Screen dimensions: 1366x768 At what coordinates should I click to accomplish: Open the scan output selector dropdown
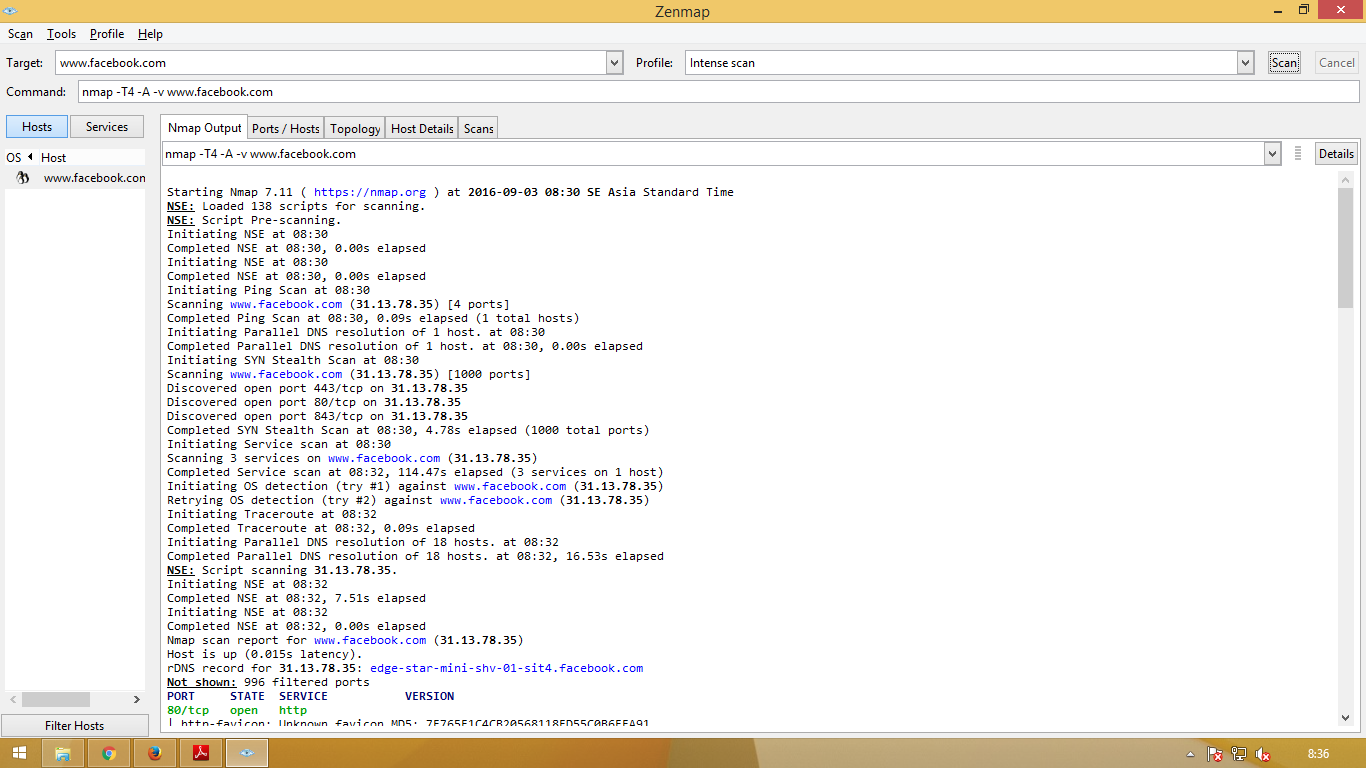1272,154
